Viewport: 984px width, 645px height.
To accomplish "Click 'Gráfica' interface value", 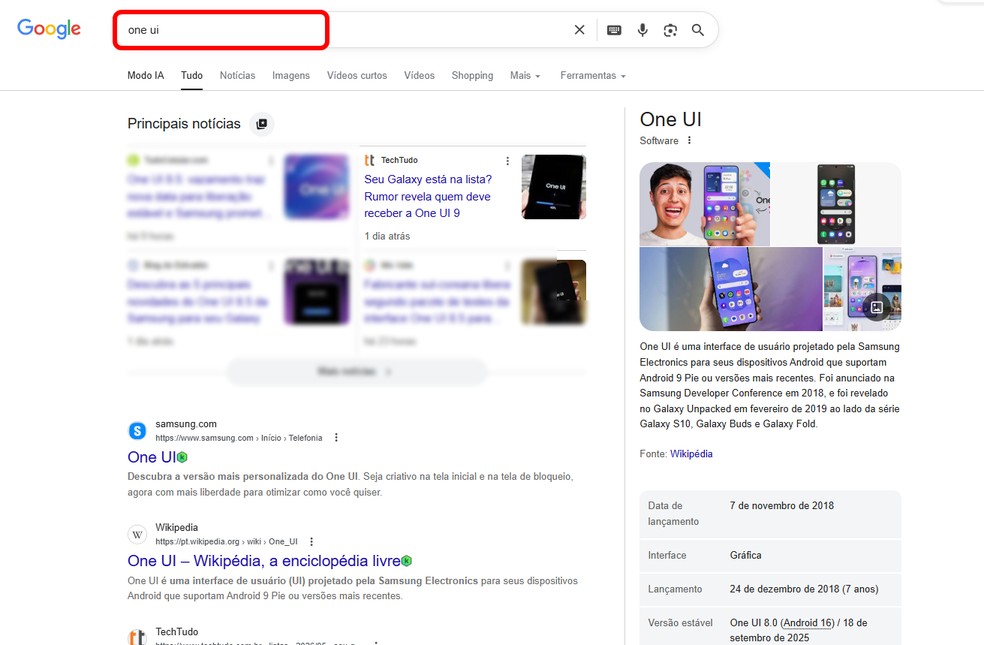I will click(746, 555).
